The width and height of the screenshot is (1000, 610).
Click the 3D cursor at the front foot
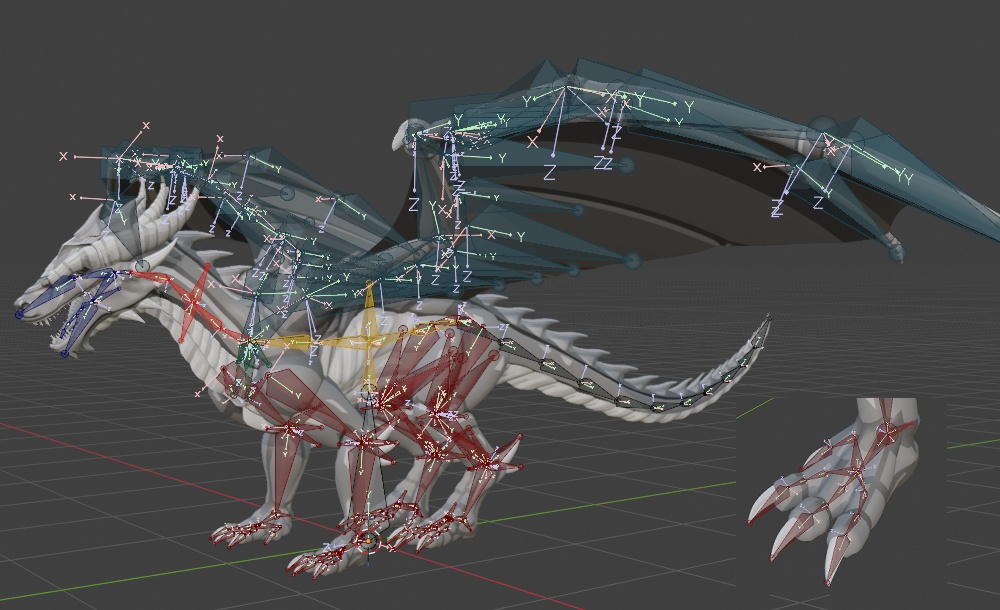pyautogui.click(x=369, y=540)
